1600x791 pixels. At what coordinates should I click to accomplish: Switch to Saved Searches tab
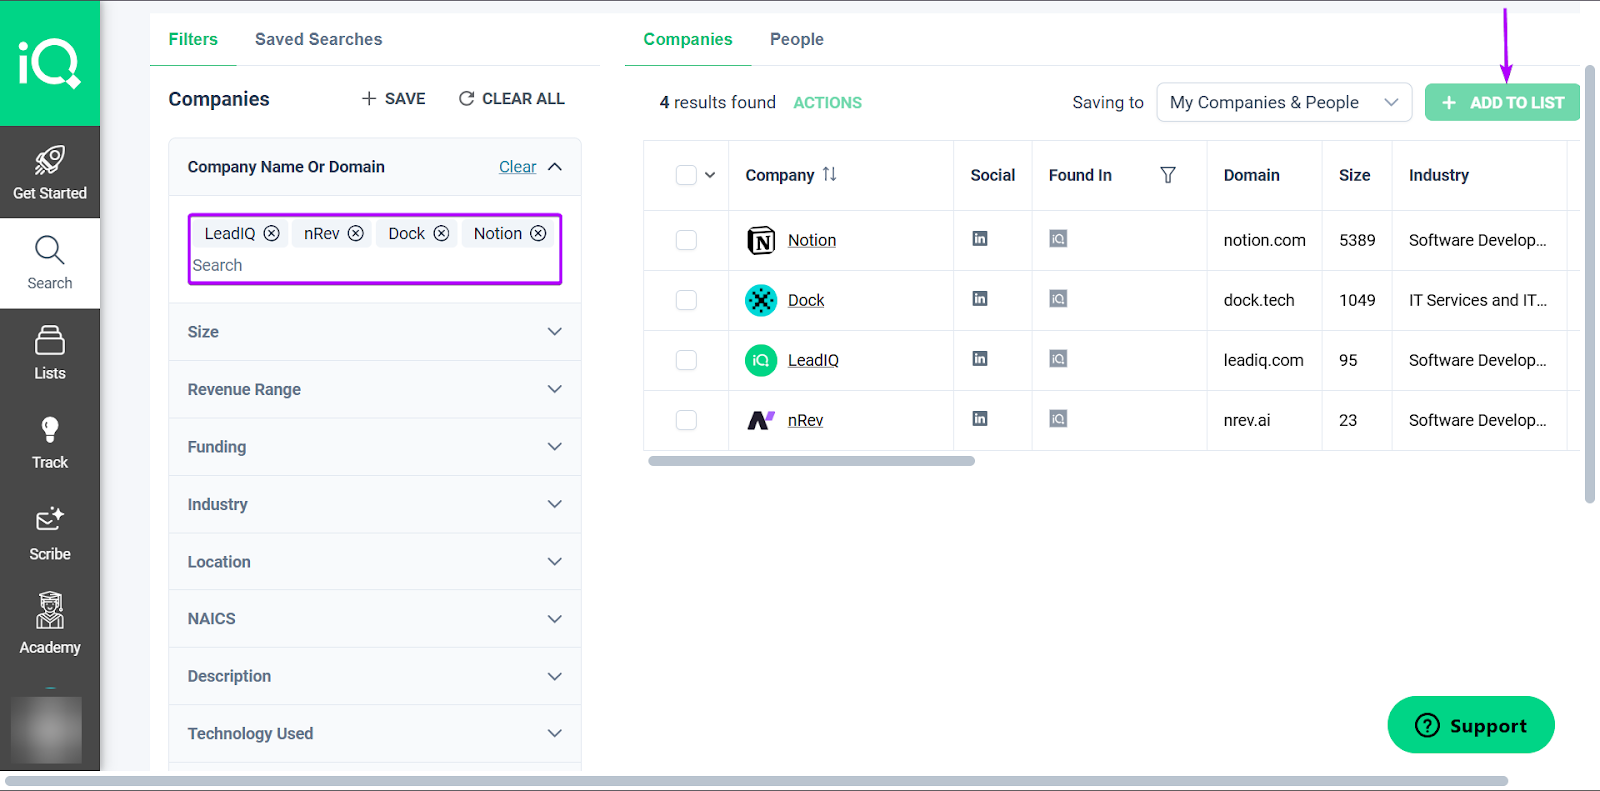[x=318, y=39]
